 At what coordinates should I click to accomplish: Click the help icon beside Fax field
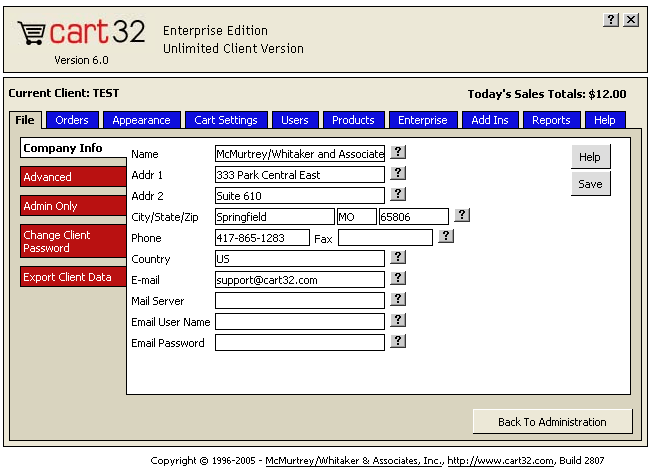[x=446, y=236]
